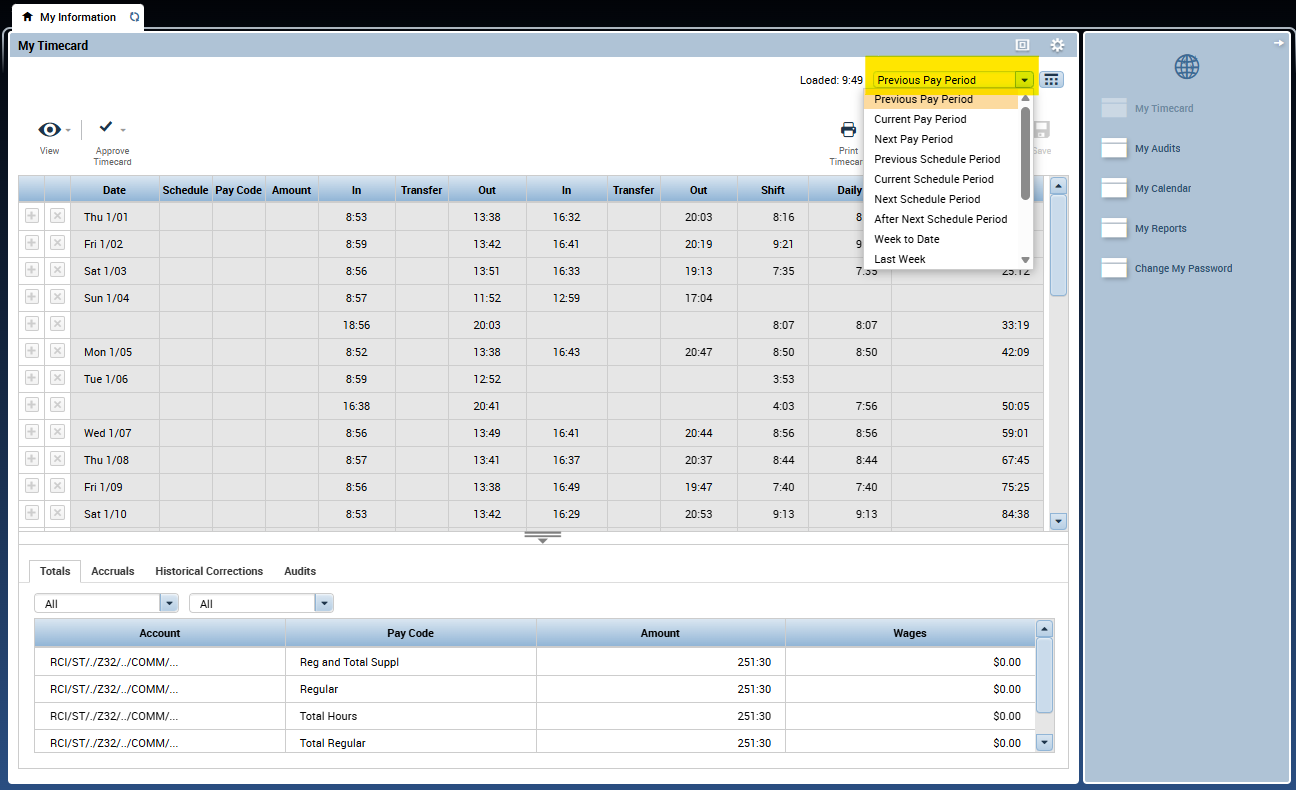Click the home icon on My Information tab
Image resolution: width=1296 pixels, height=790 pixels.
(x=27, y=17)
